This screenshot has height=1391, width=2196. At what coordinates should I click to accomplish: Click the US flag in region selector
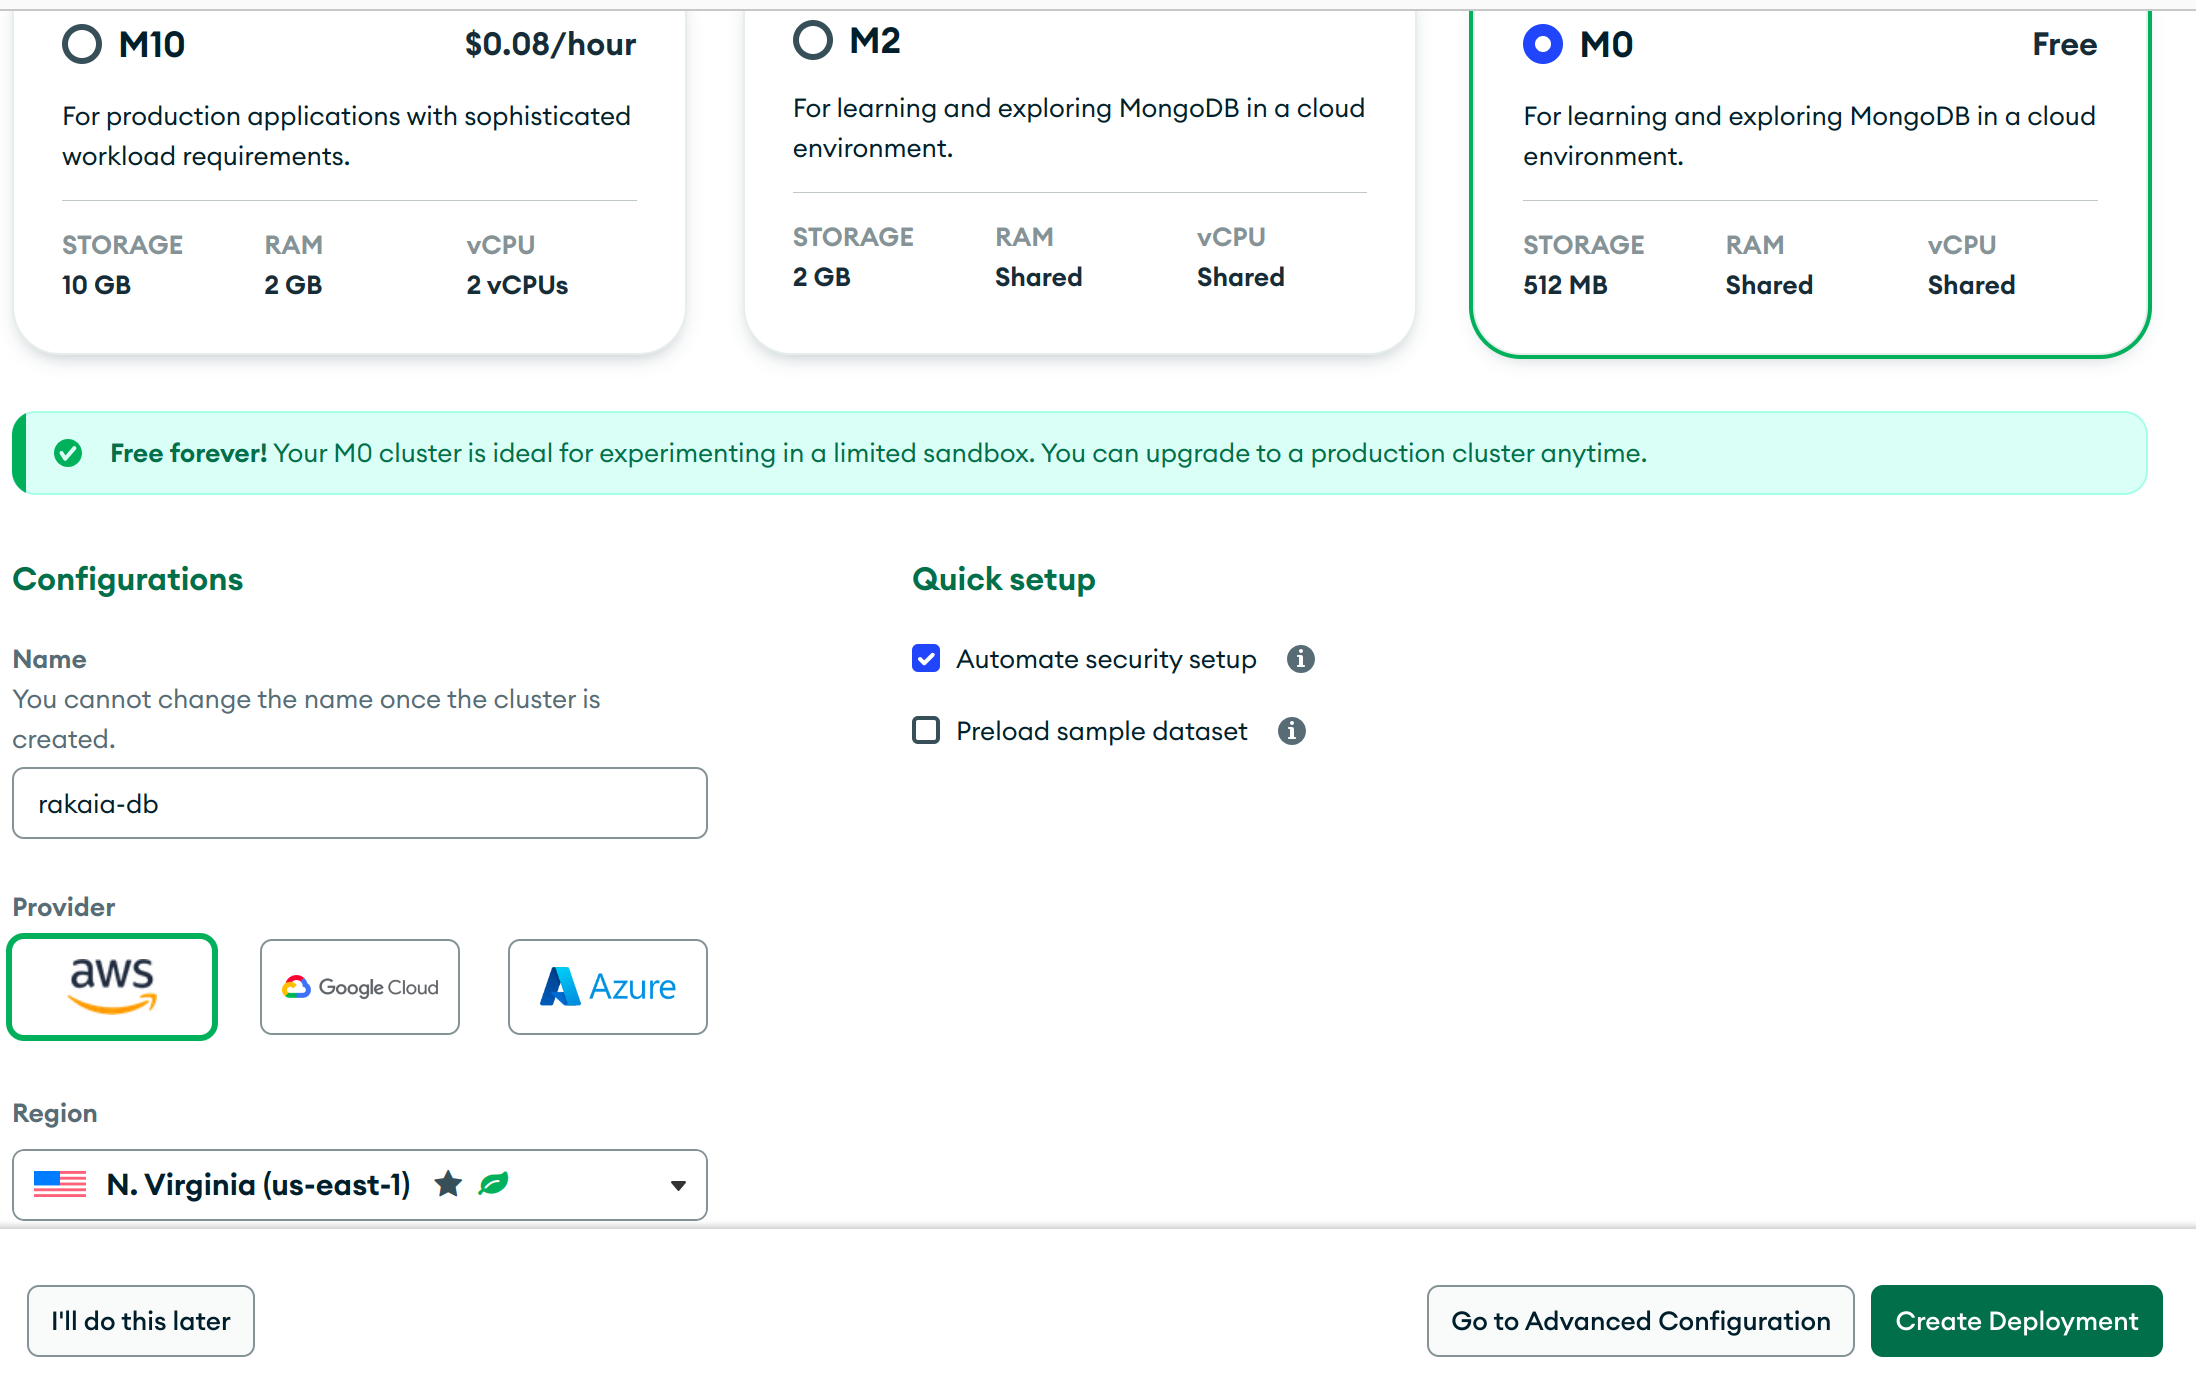click(60, 1184)
